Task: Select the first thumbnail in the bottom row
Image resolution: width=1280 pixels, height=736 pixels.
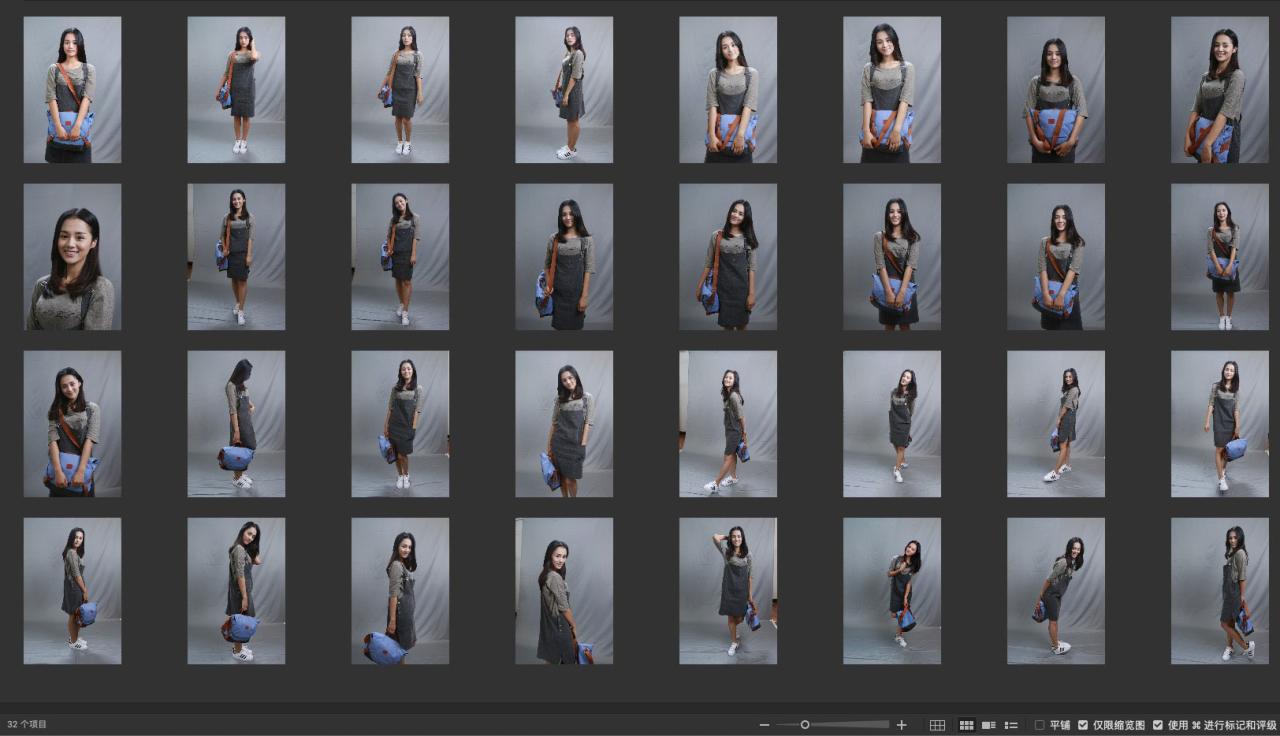Action: pyautogui.click(x=72, y=590)
